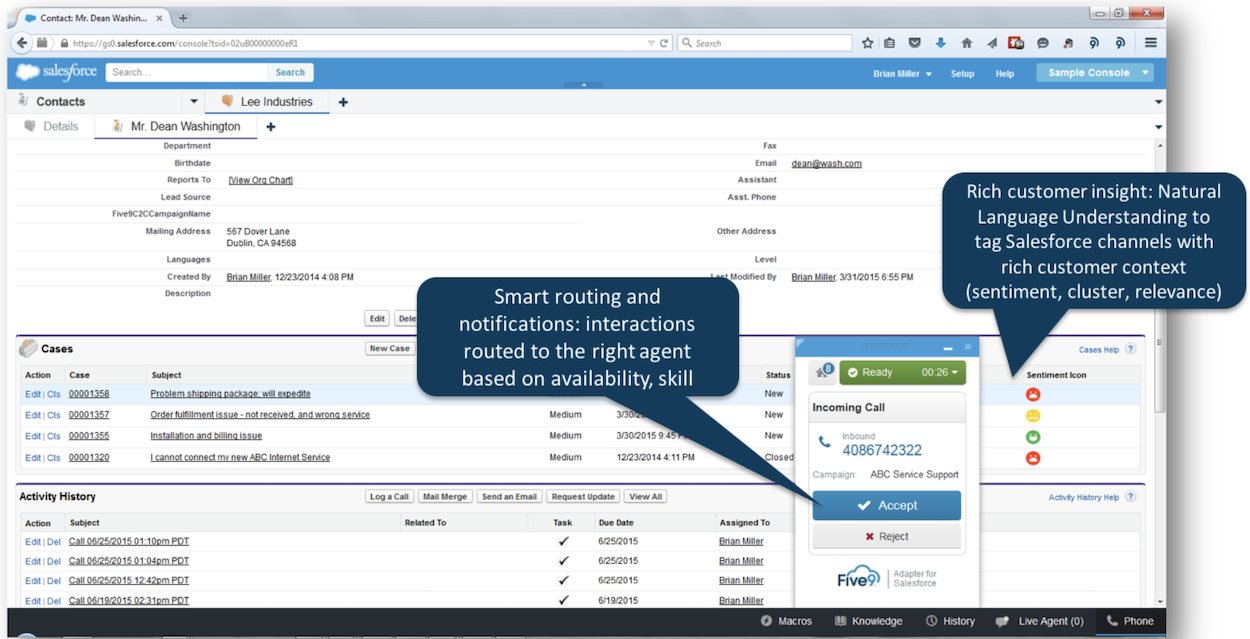Bookmark this page with the star icon

tap(867, 43)
